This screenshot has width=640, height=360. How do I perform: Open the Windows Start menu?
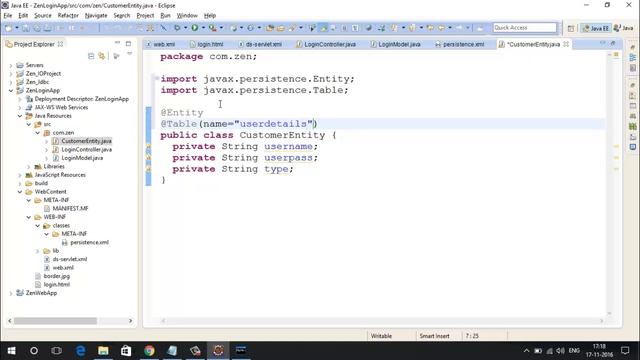point(11,351)
